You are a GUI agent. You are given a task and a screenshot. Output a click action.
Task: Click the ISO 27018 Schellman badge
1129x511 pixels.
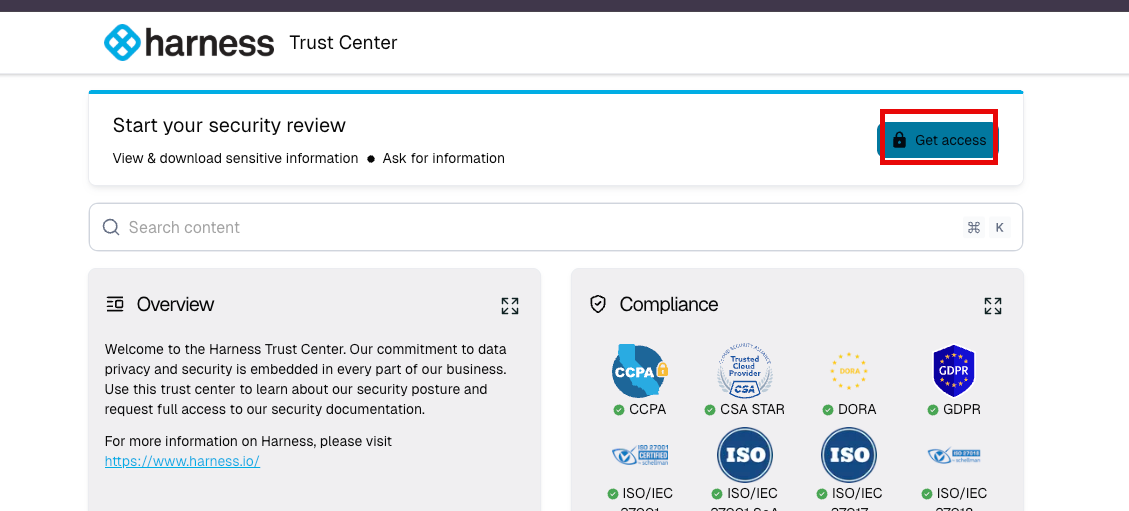[953, 455]
